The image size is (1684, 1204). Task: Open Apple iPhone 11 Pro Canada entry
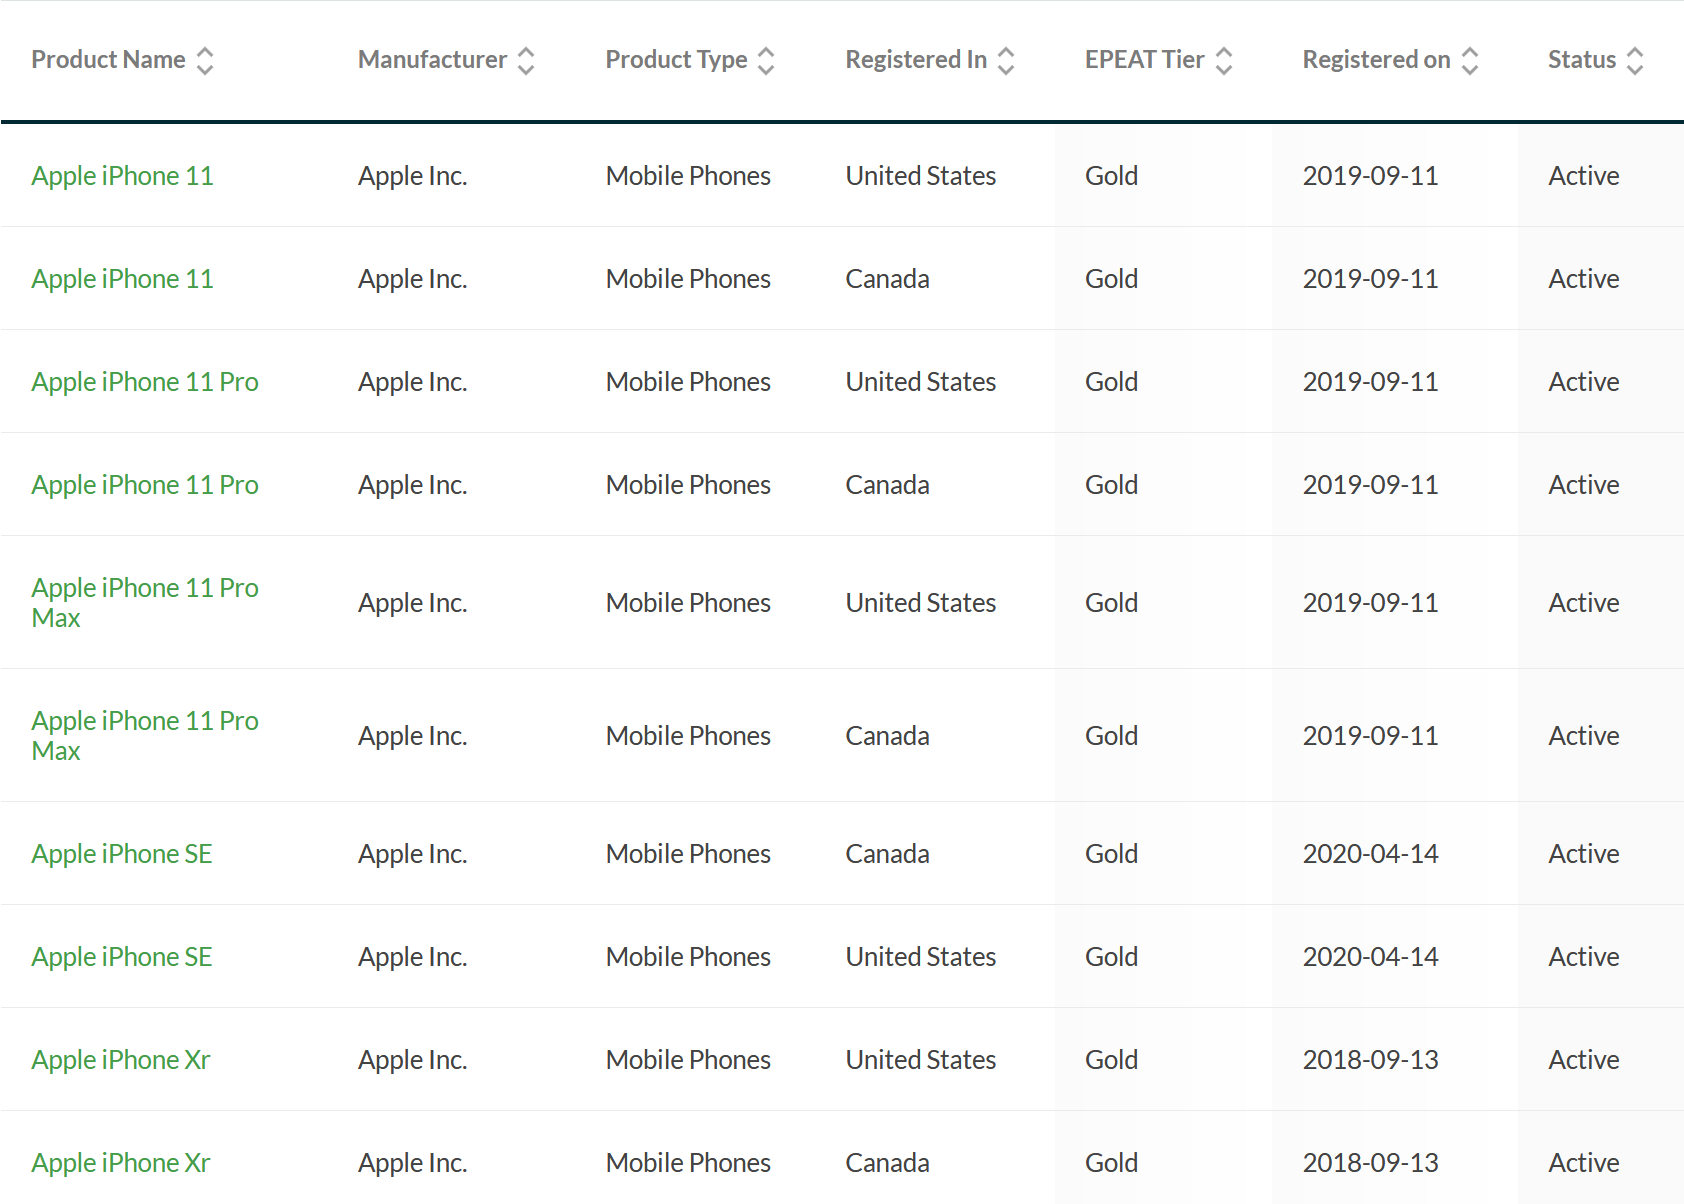point(145,485)
